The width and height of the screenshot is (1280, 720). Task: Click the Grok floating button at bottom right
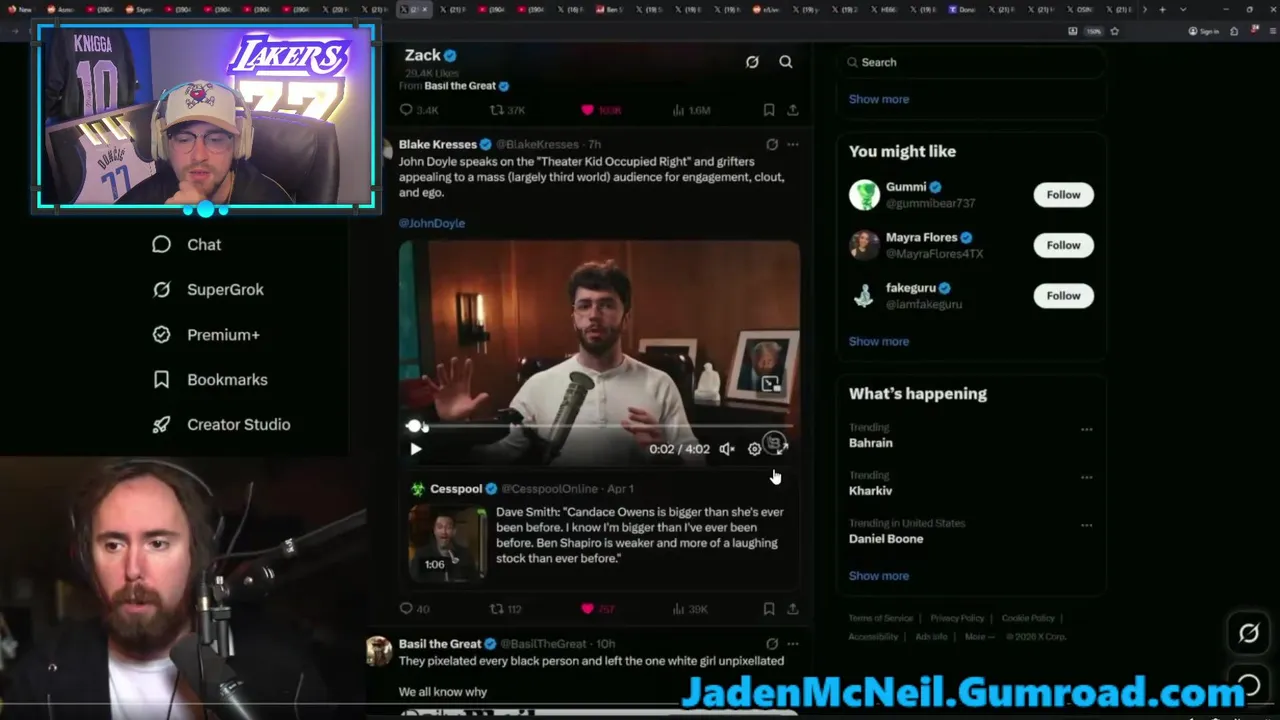(x=1249, y=633)
